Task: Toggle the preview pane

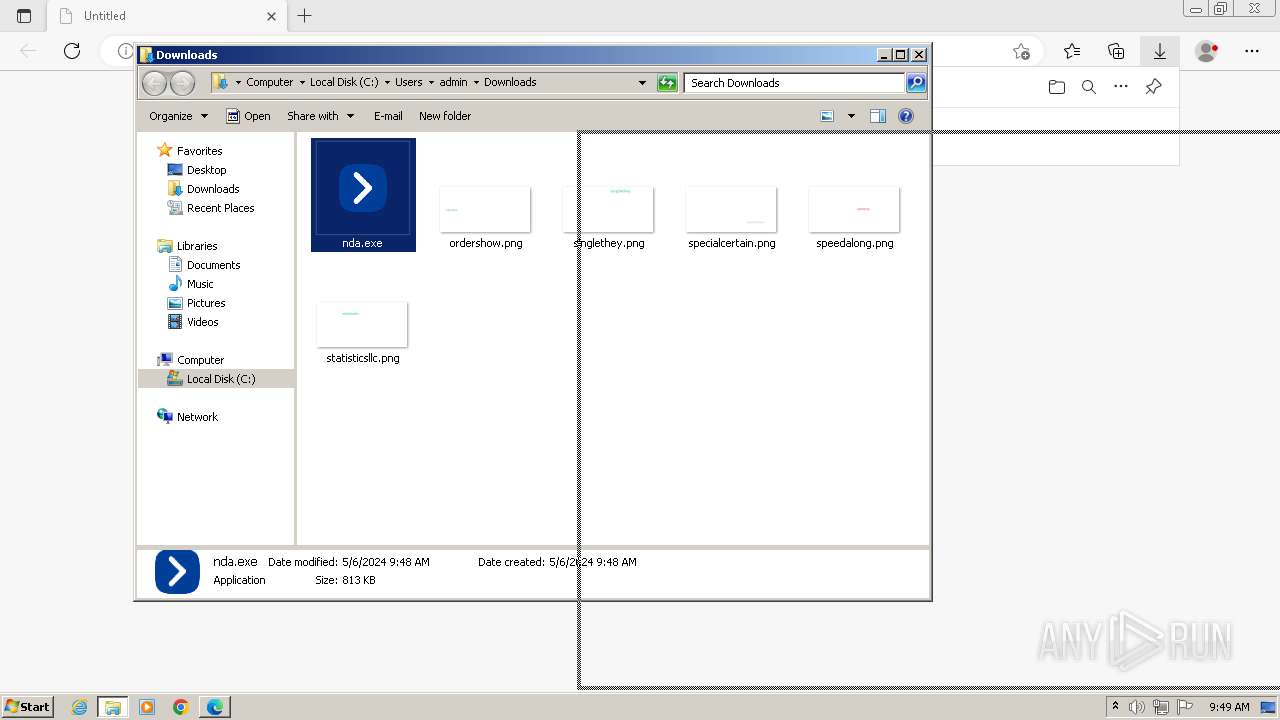Action: coord(877,116)
